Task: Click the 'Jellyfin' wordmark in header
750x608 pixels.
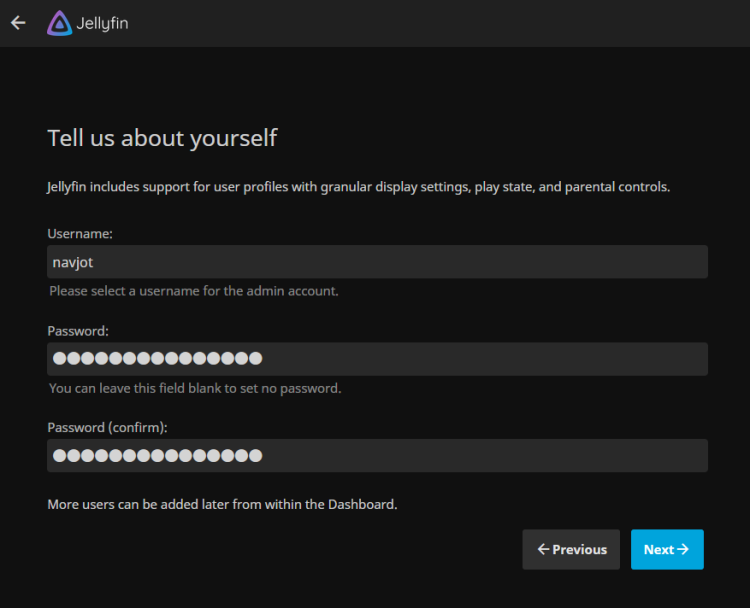Action: point(102,23)
